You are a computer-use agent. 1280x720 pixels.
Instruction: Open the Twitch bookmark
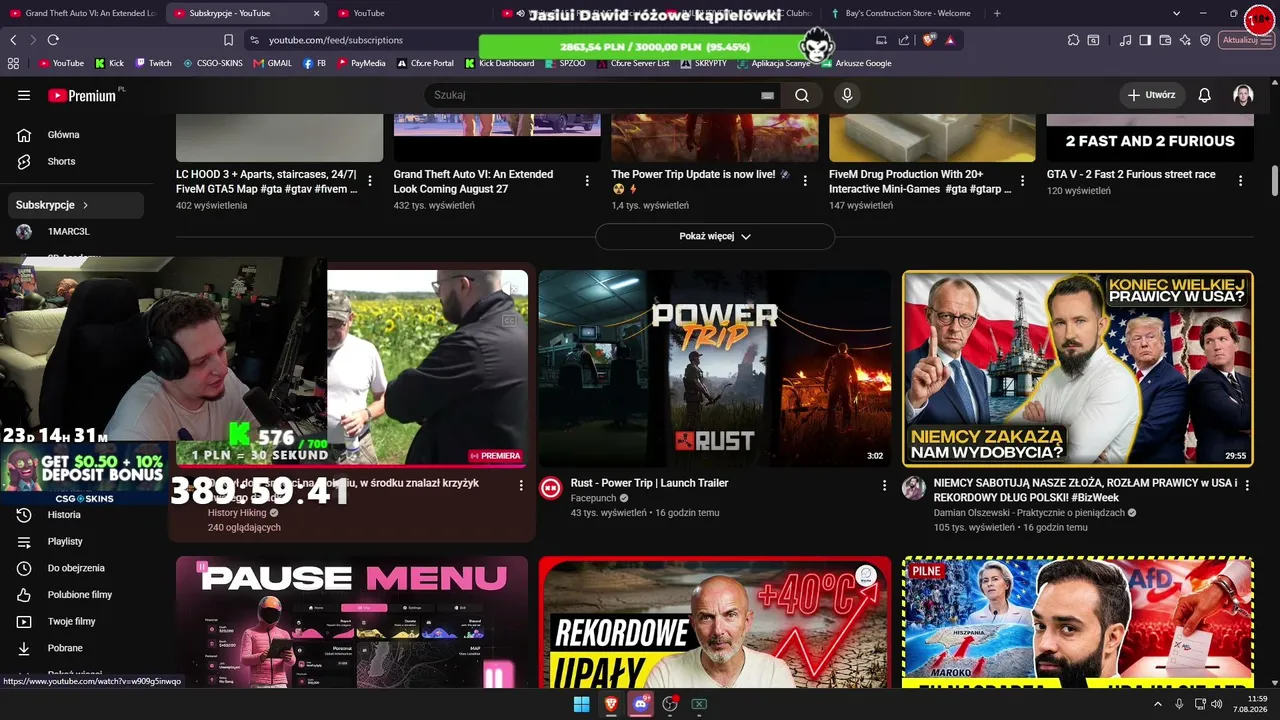tap(153, 63)
